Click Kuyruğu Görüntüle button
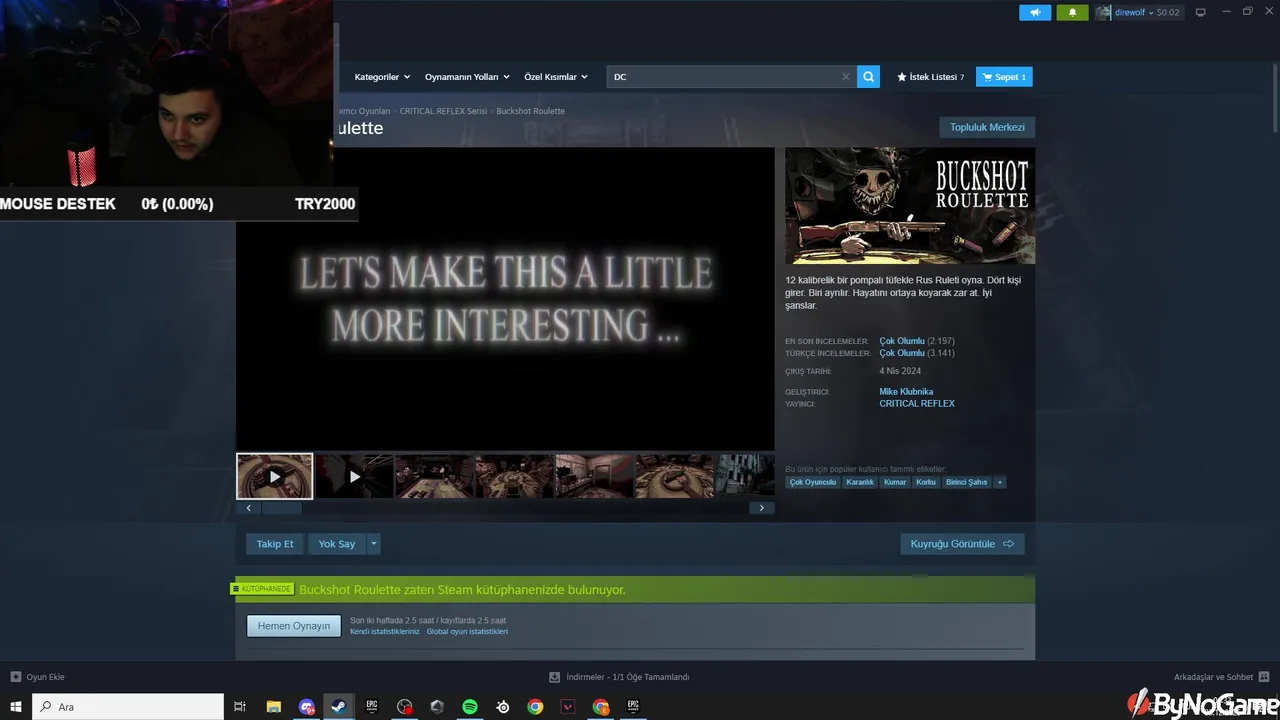The width and height of the screenshot is (1280, 720). coord(962,544)
